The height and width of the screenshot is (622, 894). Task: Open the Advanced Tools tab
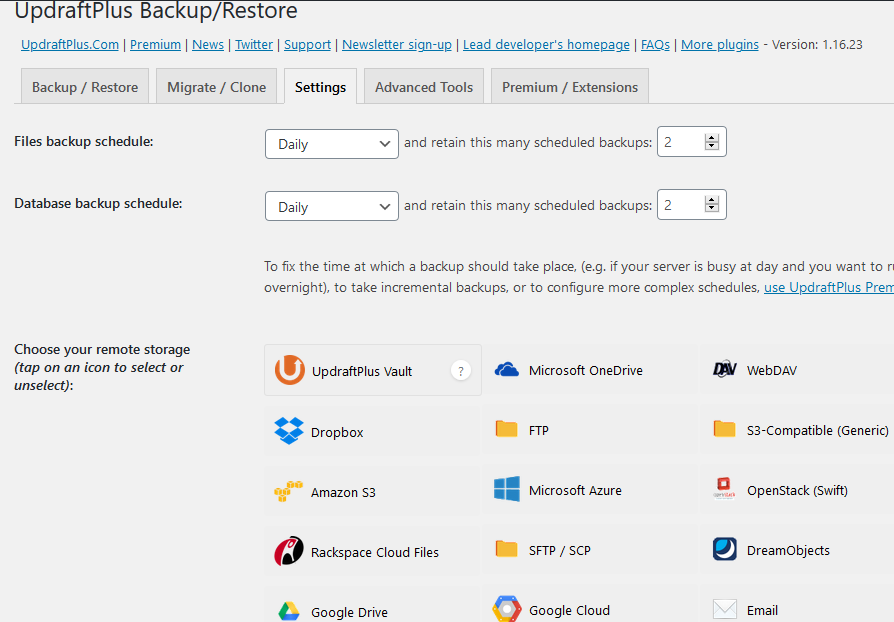click(x=424, y=87)
